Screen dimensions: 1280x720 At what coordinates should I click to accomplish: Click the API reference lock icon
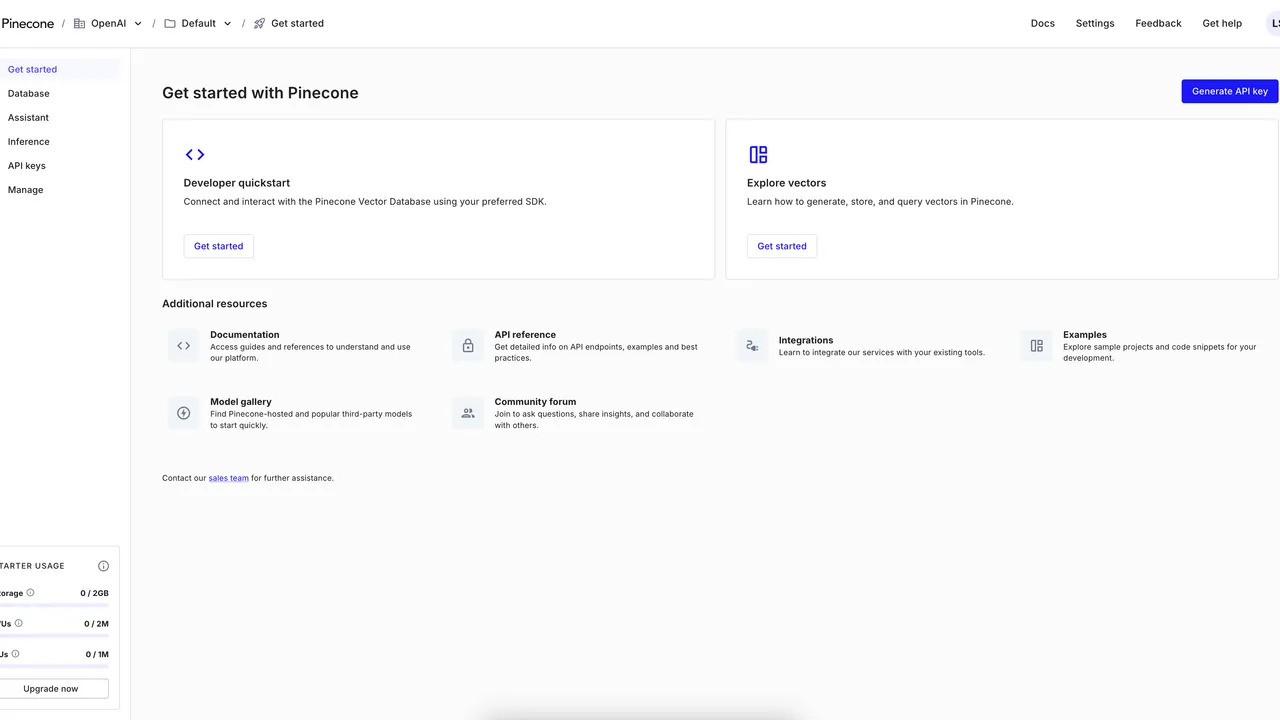pos(468,346)
